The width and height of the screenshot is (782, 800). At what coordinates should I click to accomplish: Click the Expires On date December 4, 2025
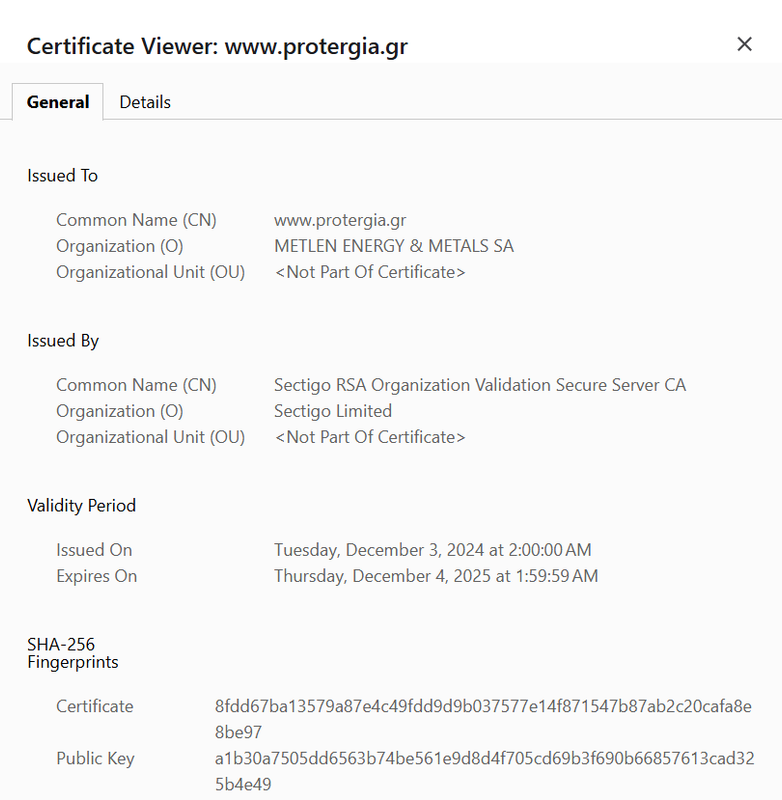[436, 576]
